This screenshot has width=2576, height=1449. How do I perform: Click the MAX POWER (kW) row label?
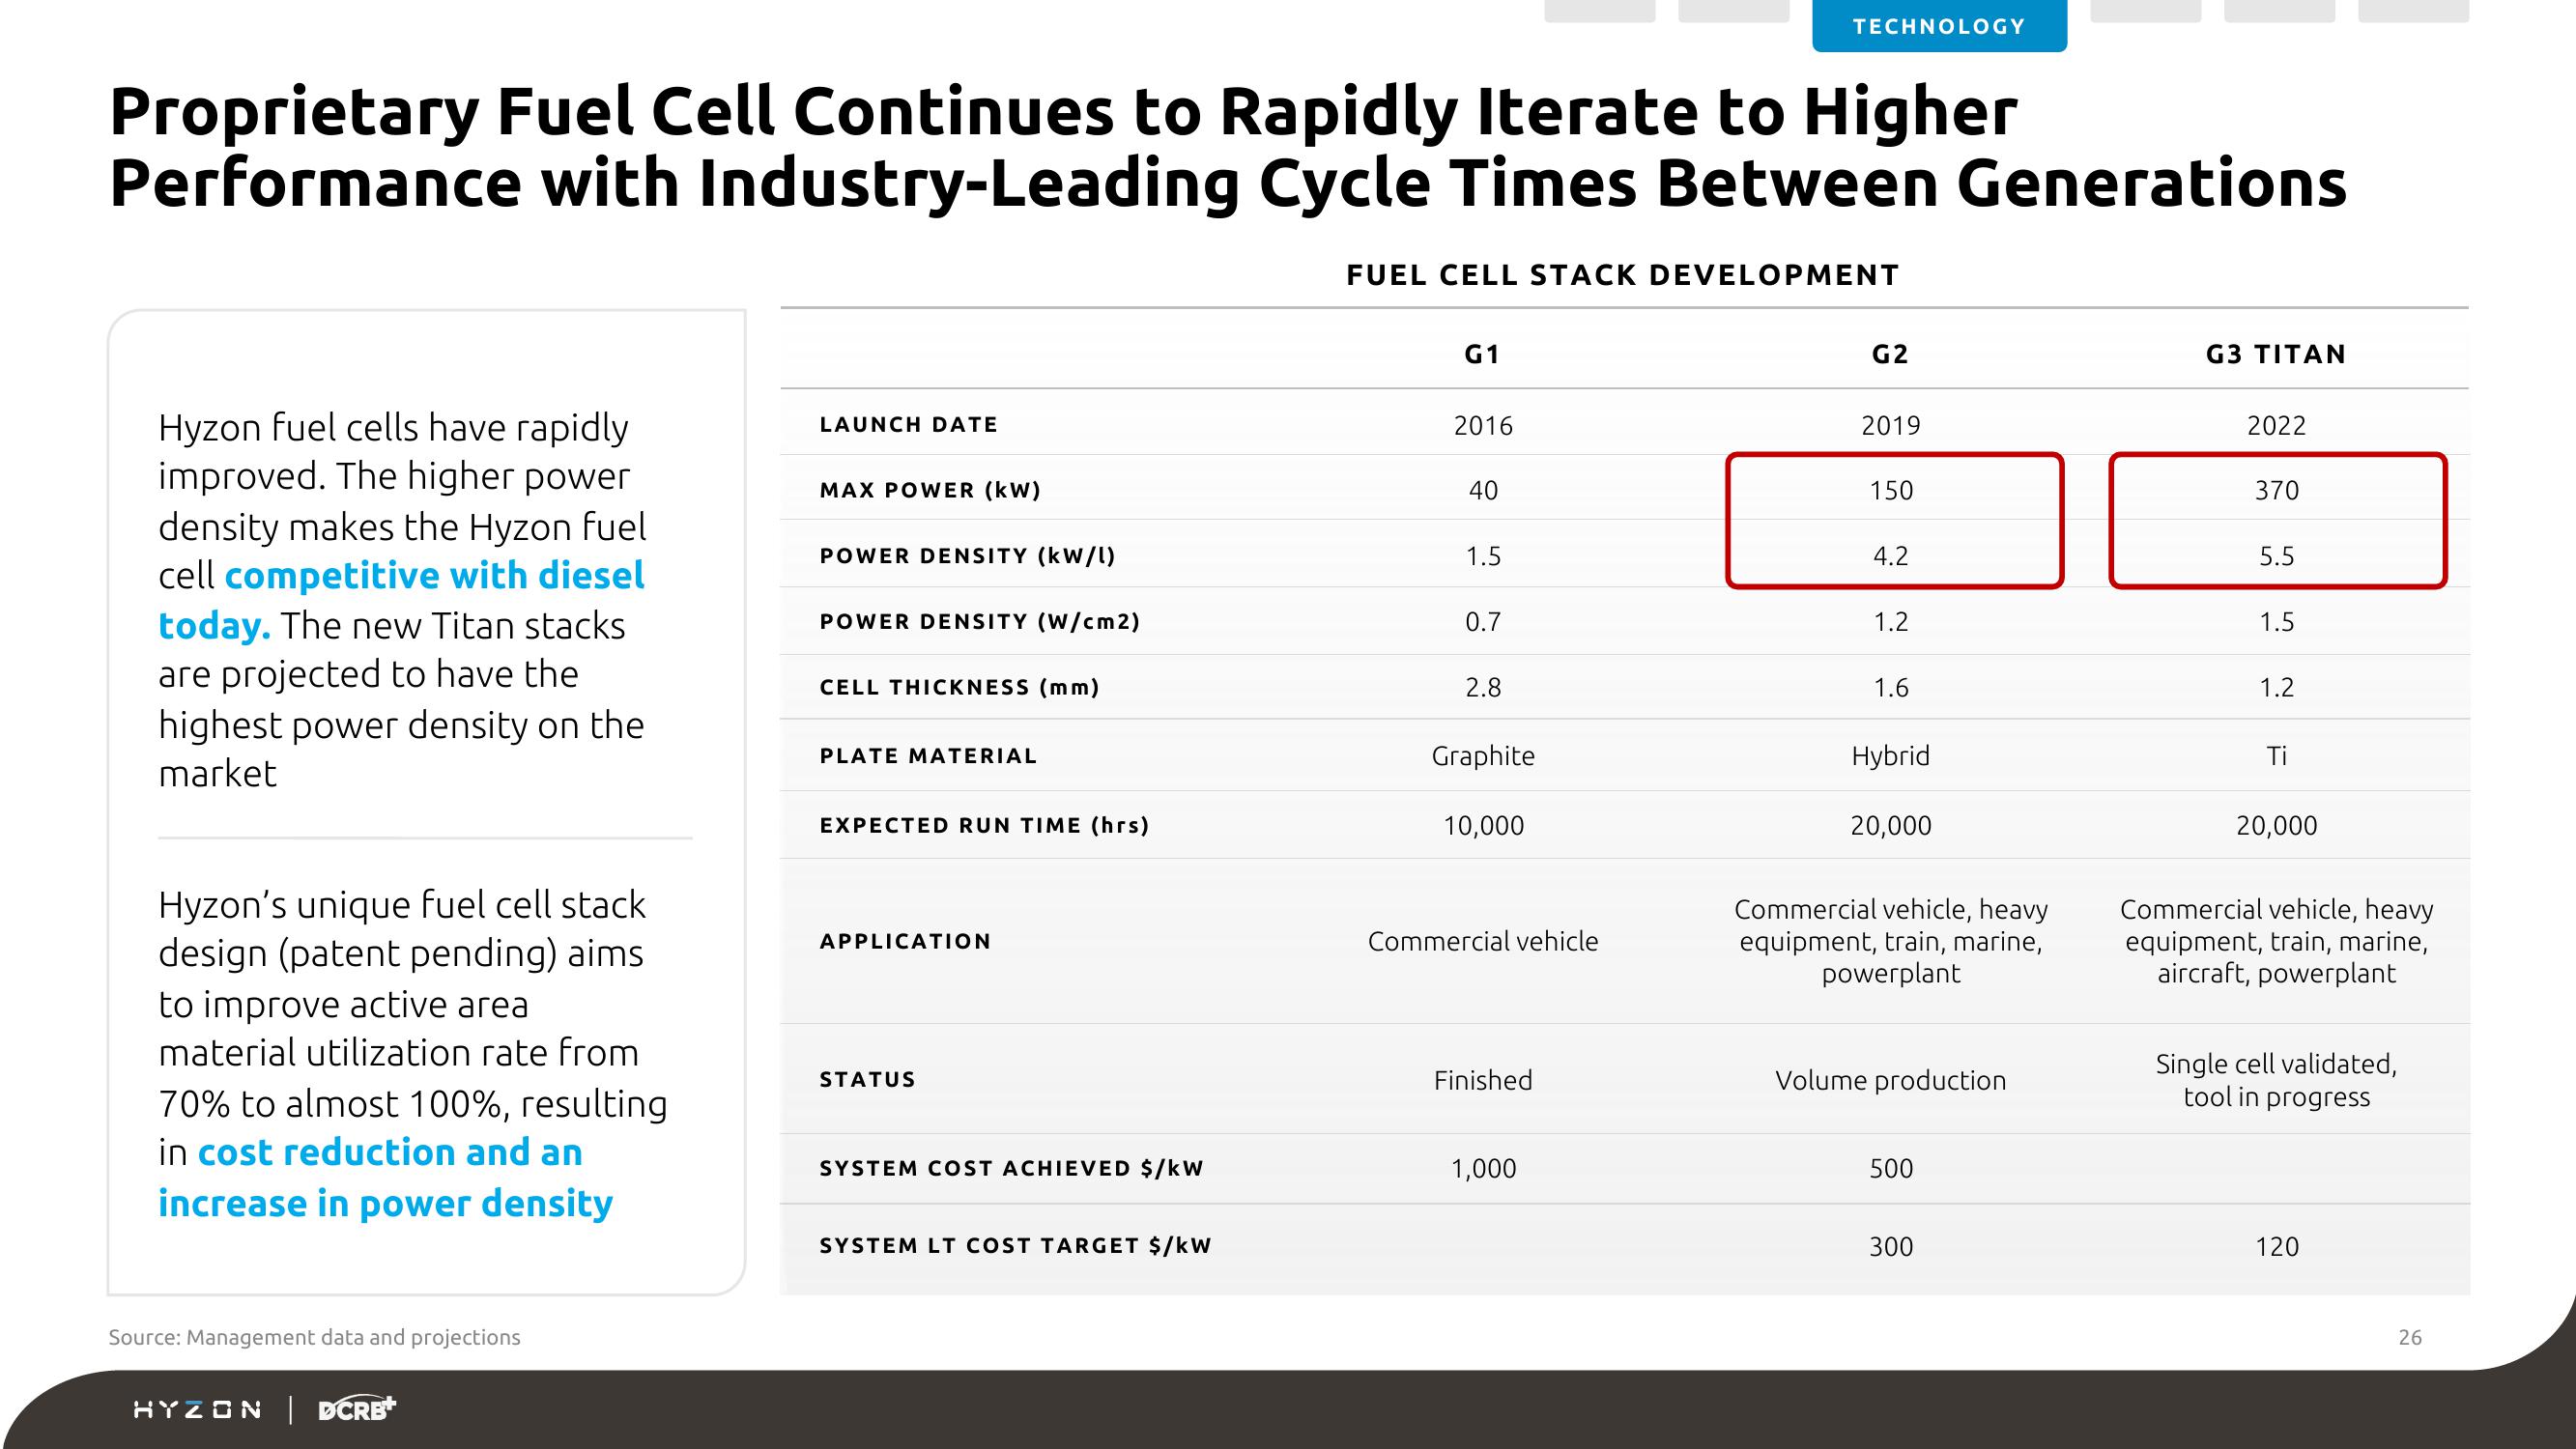[930, 490]
